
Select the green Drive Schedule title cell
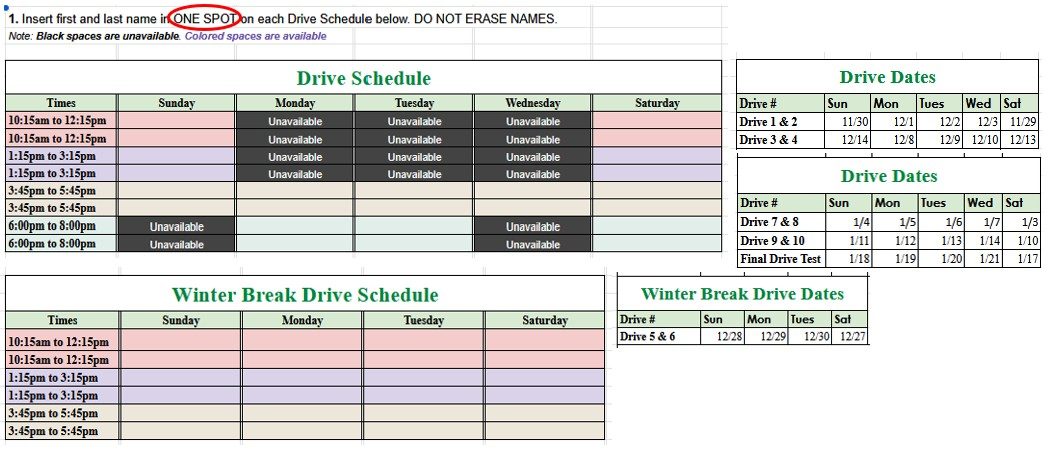(364, 78)
